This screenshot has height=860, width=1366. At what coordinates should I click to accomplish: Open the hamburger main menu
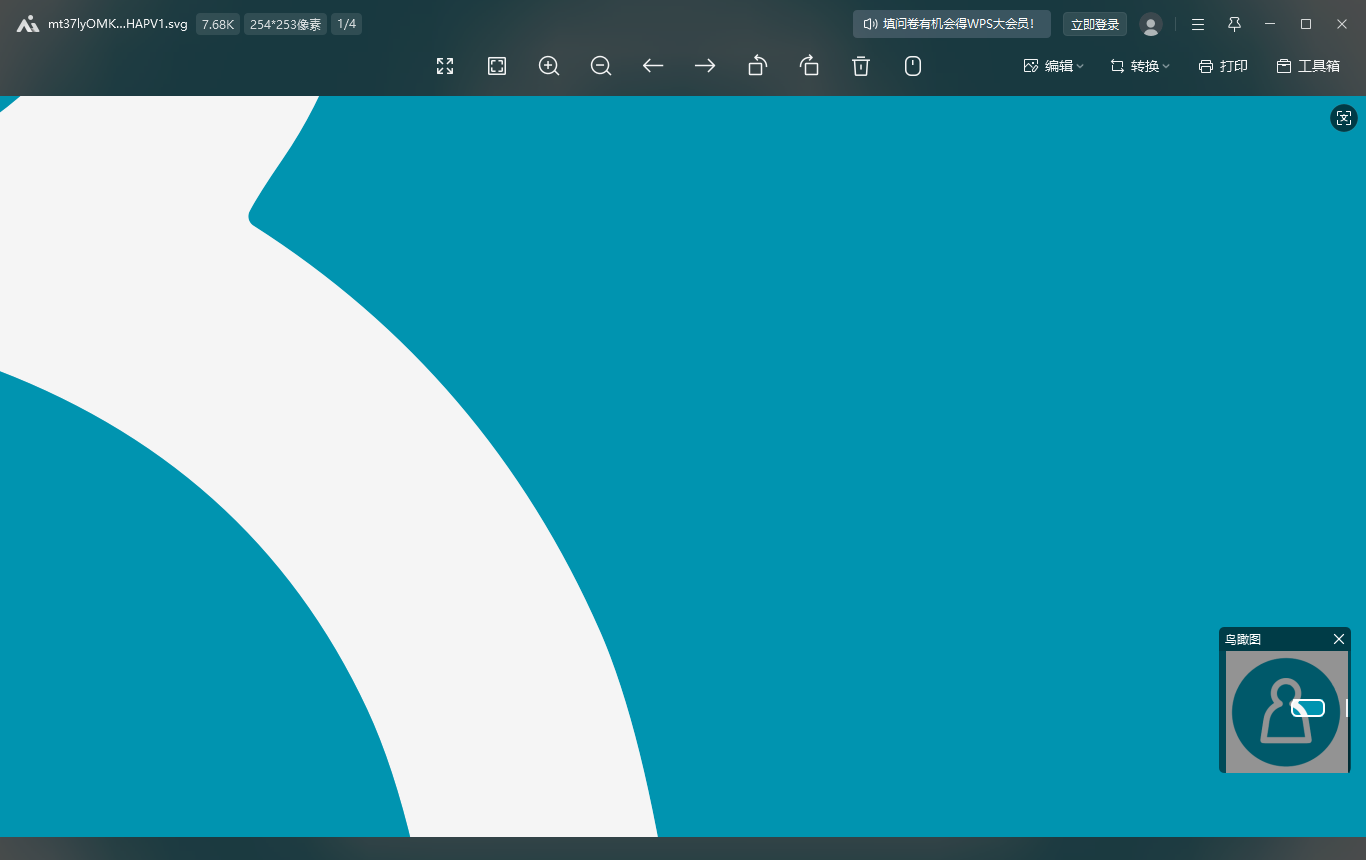[1198, 24]
